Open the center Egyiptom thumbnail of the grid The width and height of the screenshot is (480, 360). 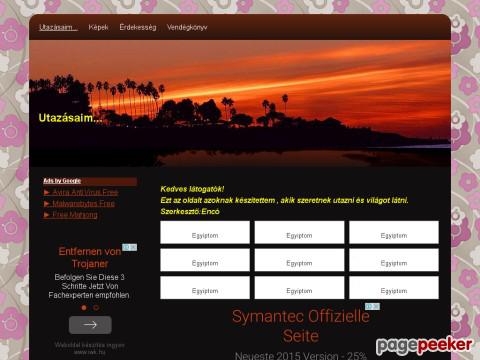tap(299, 260)
